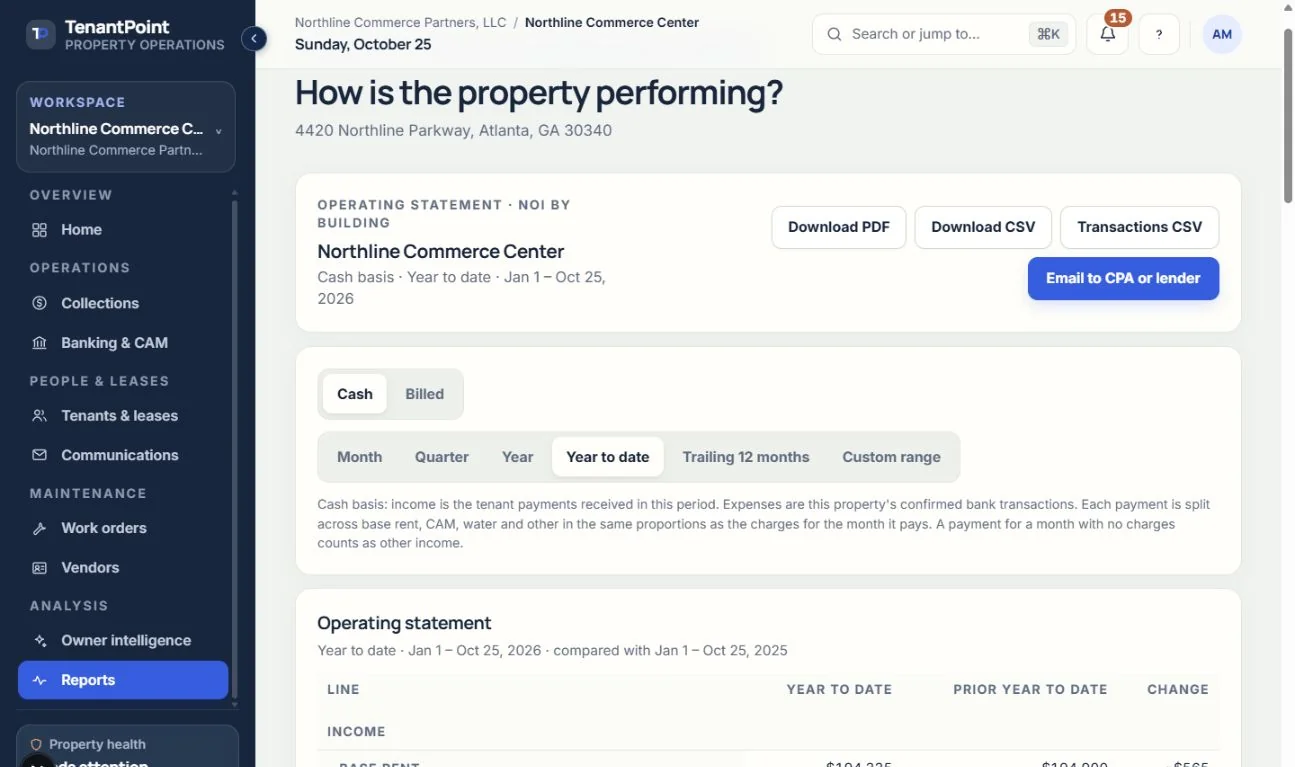
Task: Click Email to CPA or lender
Action: 1123,279
